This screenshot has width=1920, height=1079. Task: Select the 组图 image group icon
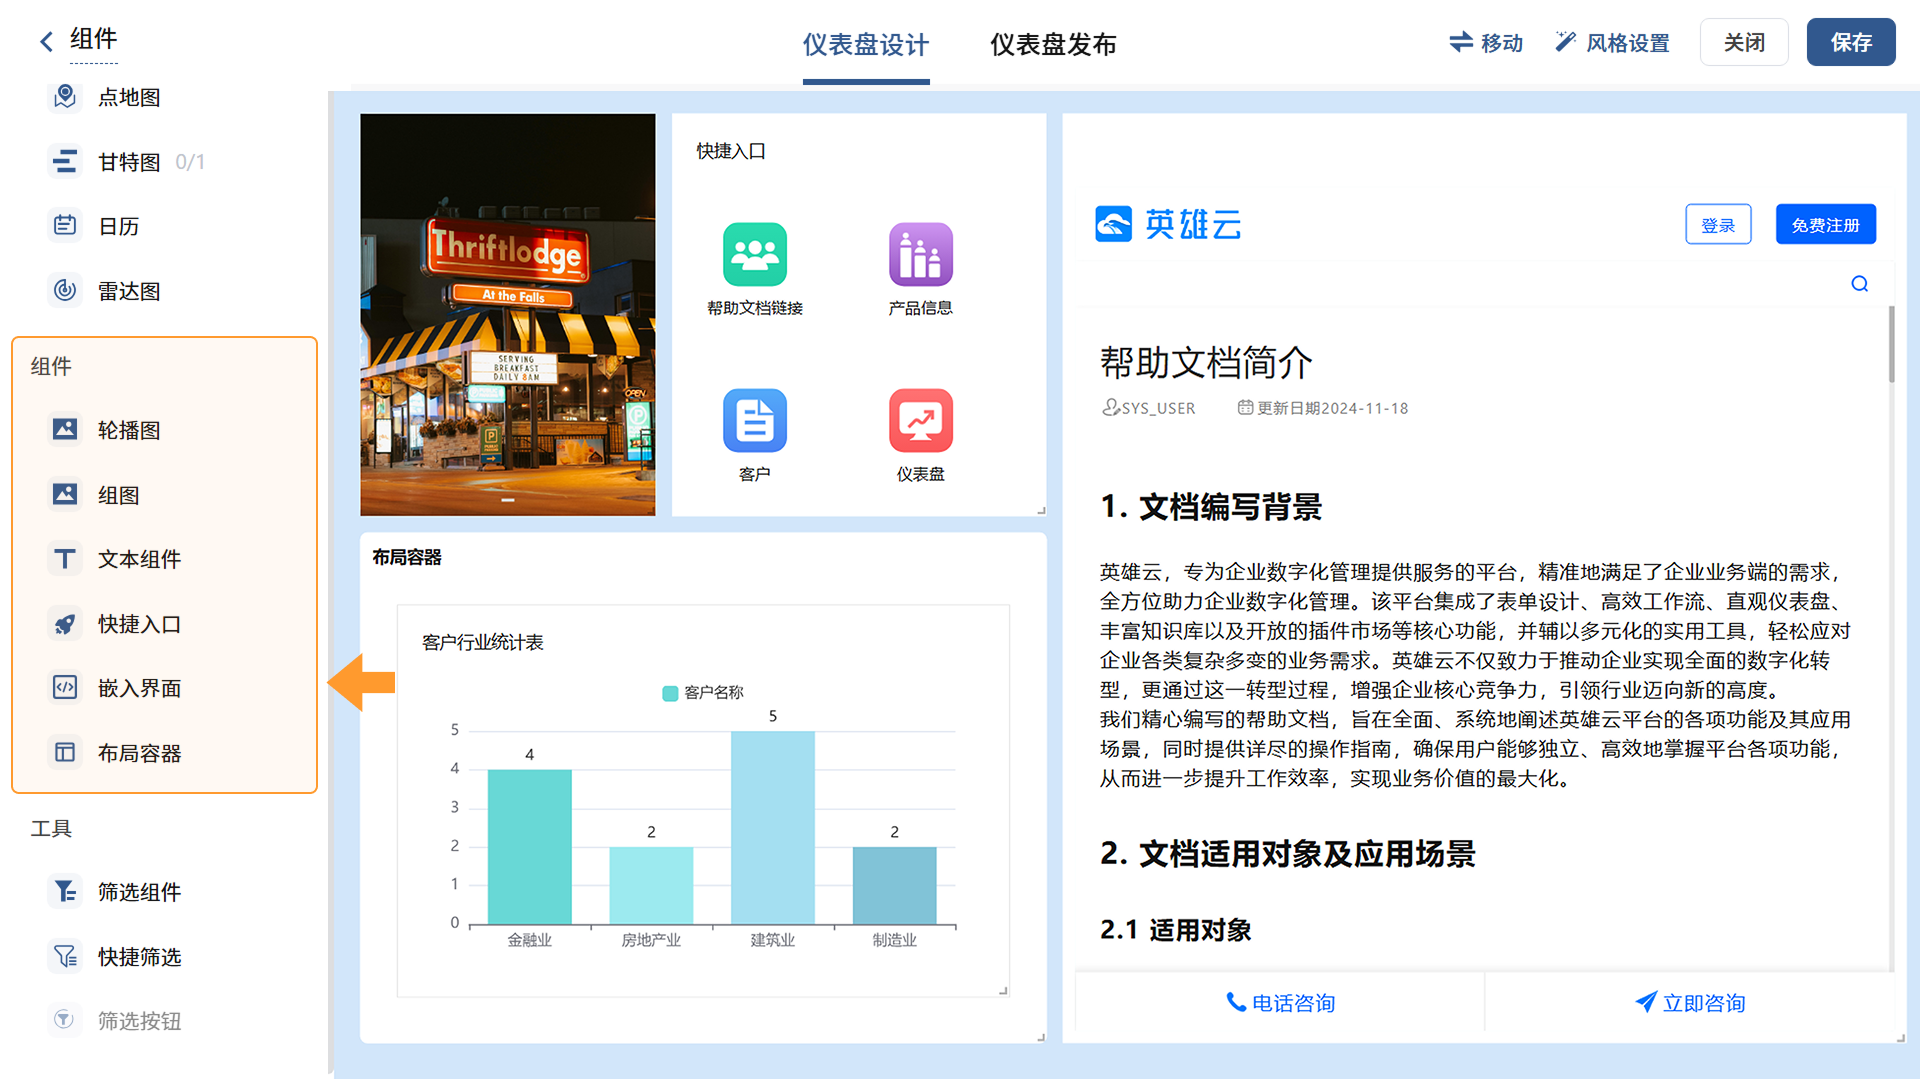(x=65, y=495)
